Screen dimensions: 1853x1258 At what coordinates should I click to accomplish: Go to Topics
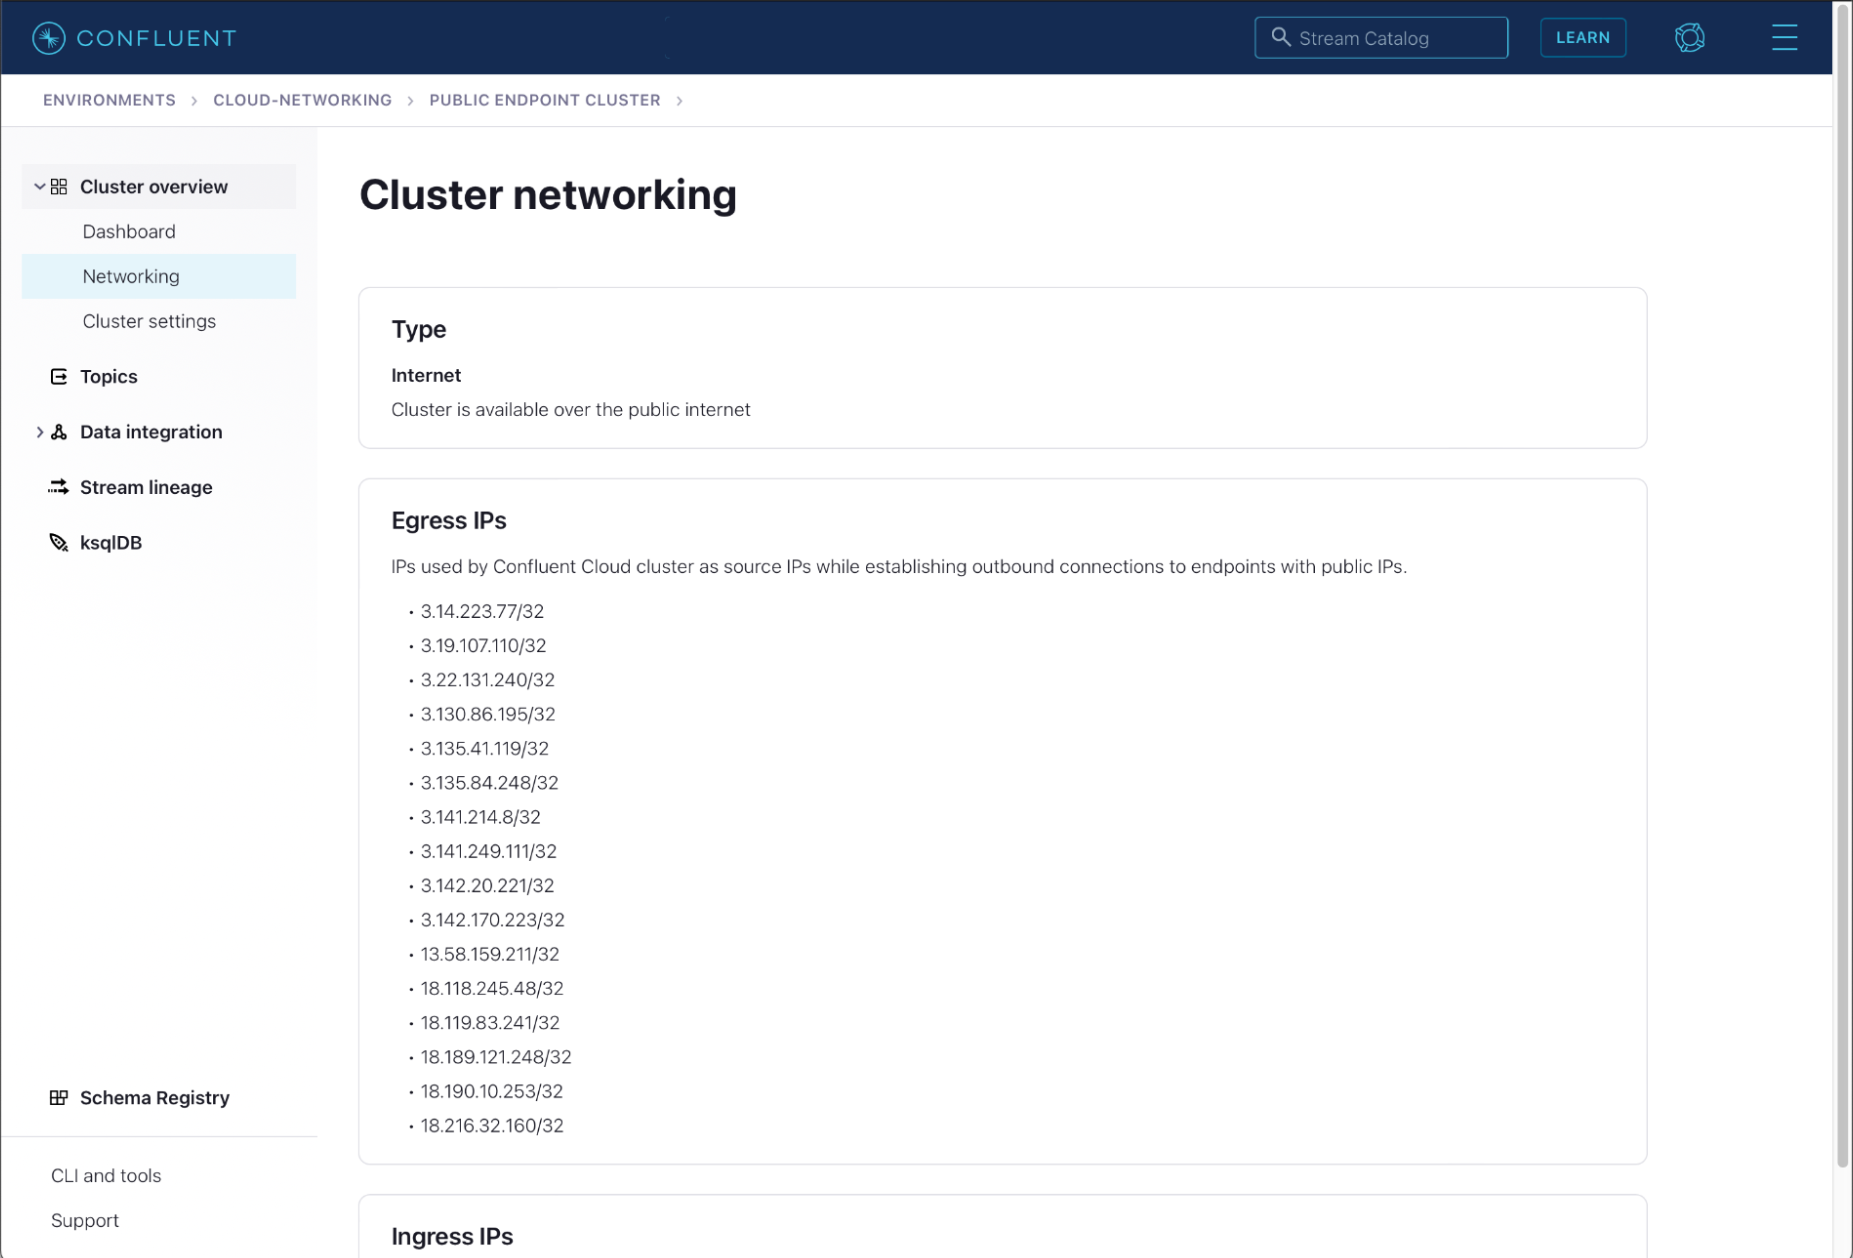(109, 377)
